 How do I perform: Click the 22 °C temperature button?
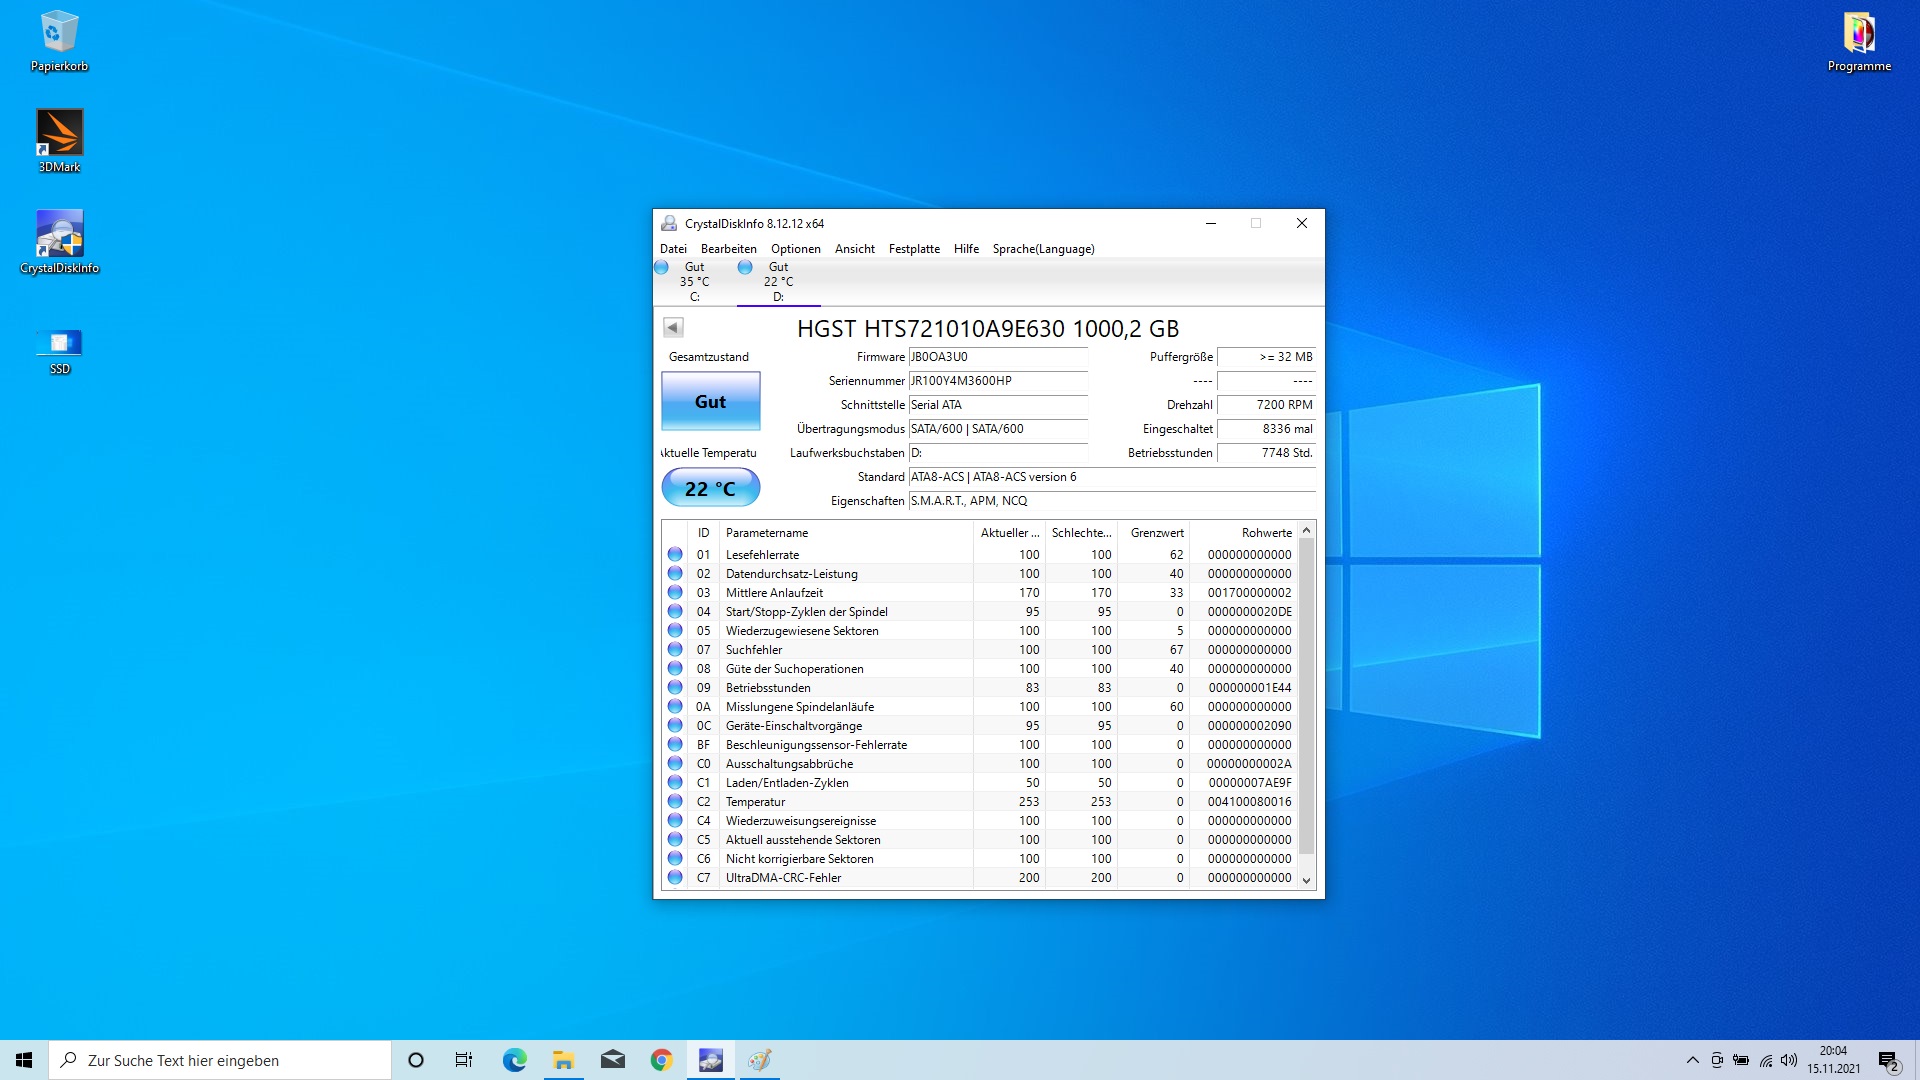(x=710, y=488)
